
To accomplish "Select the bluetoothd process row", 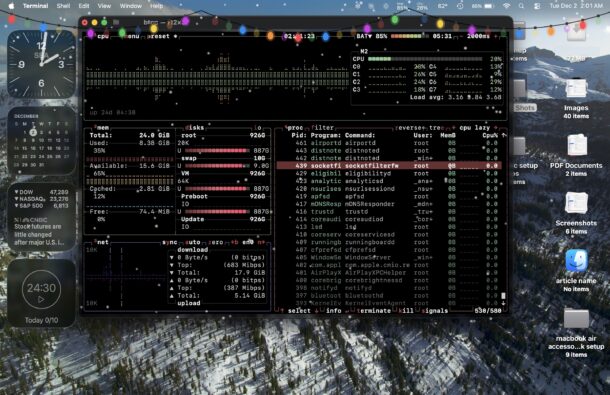I will tap(388, 296).
